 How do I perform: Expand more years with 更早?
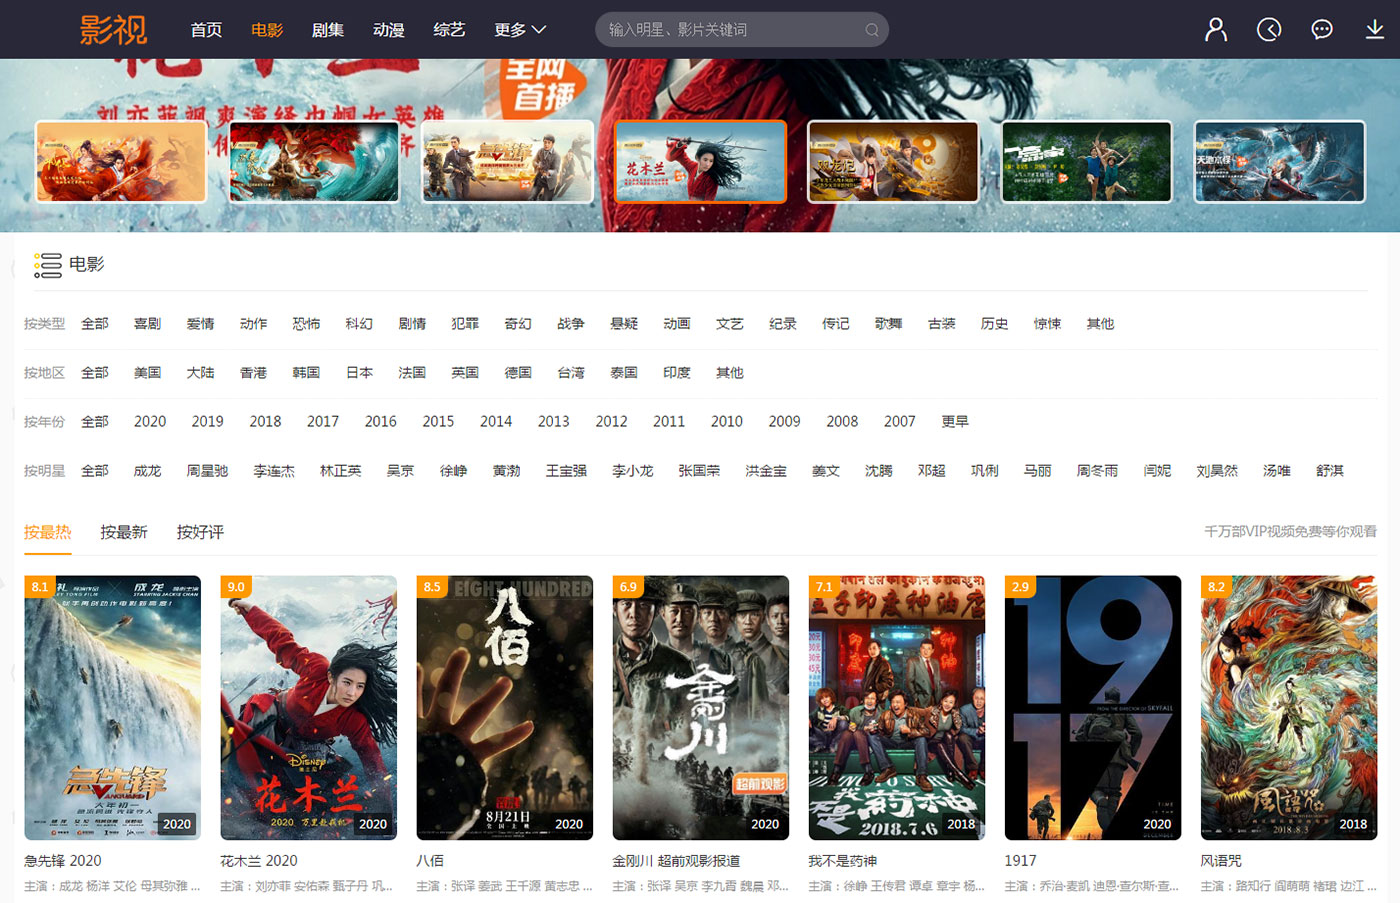point(955,422)
